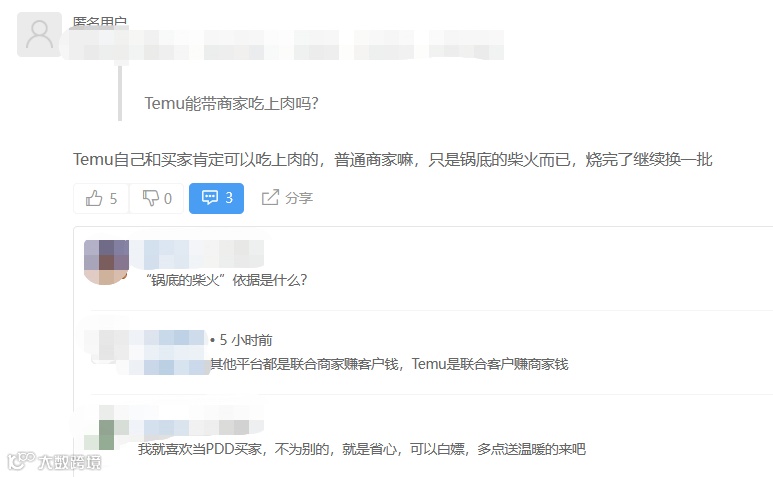Click third commenter's green pixelated avatar
Screen dimensions: 773x477
click(x=100, y=428)
